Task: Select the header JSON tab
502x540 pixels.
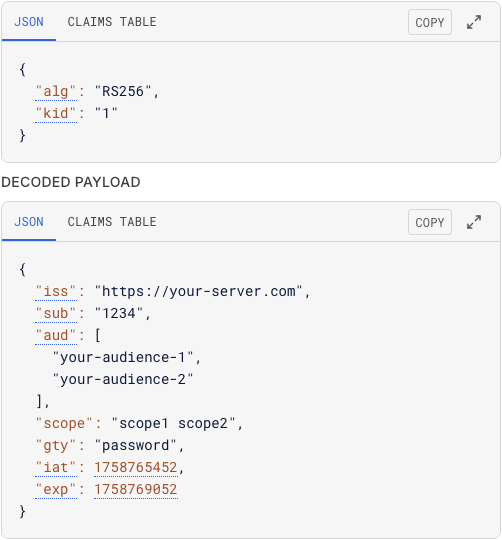Action: 29,22
